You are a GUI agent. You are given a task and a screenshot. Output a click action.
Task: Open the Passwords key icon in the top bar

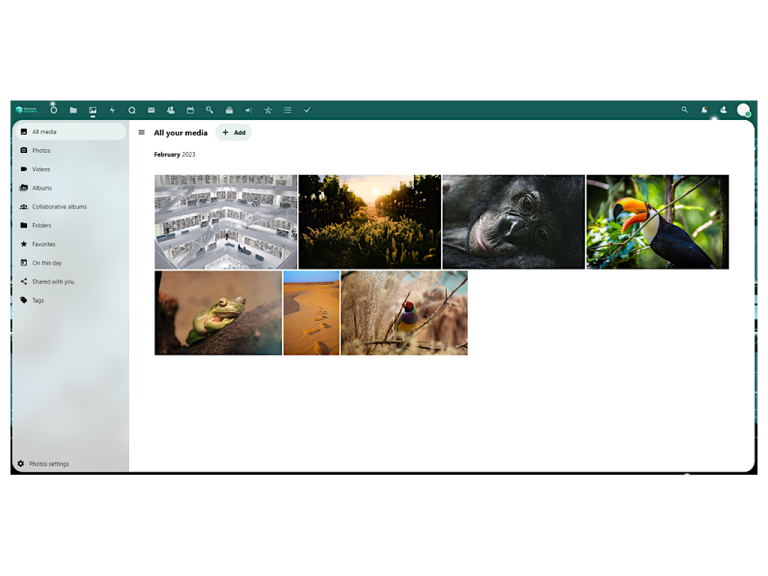(210, 110)
